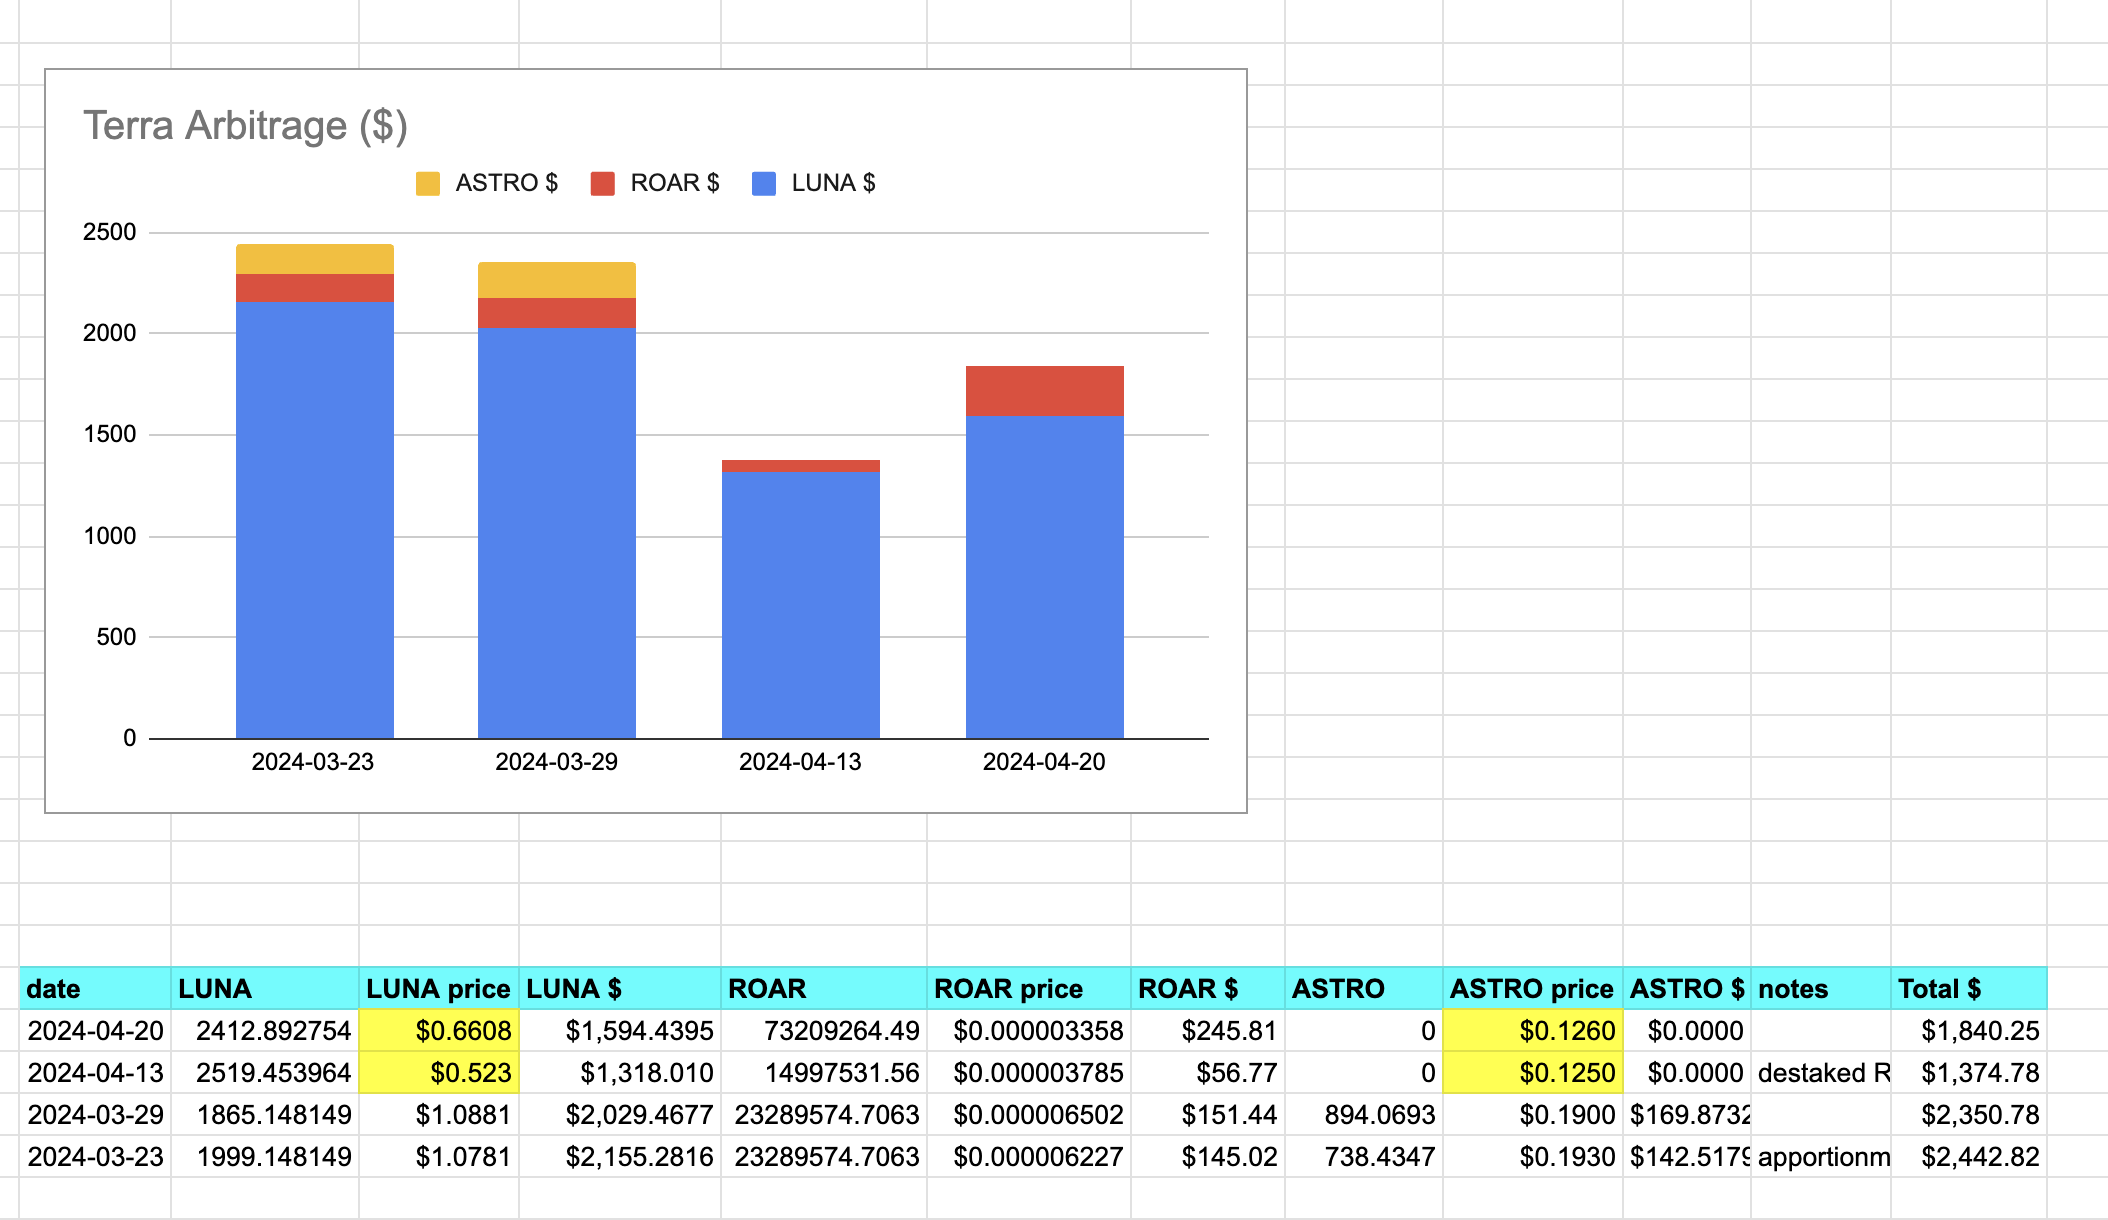The width and height of the screenshot is (2108, 1220).
Task: Click the ROAR $ red legend swatch
Action: tap(602, 184)
